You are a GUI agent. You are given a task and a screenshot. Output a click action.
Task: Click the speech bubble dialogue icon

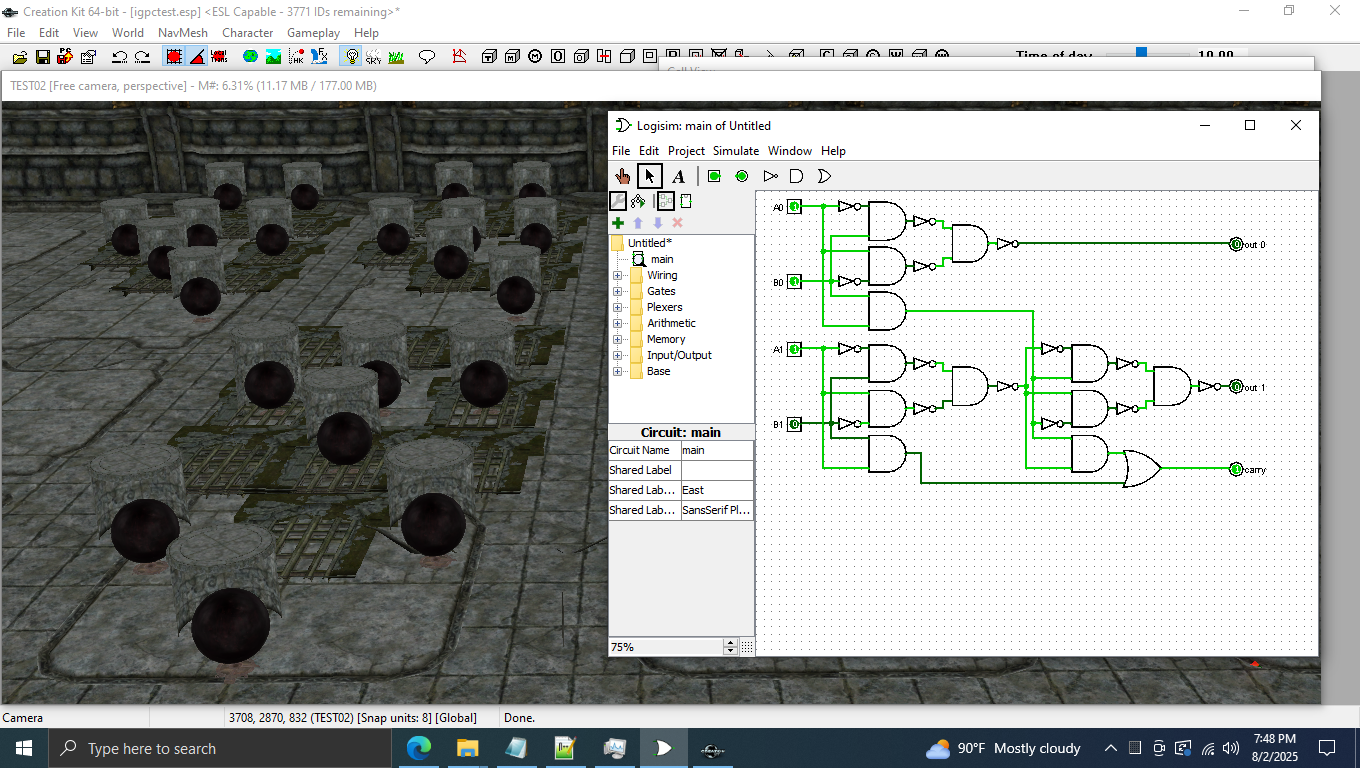tap(426, 57)
